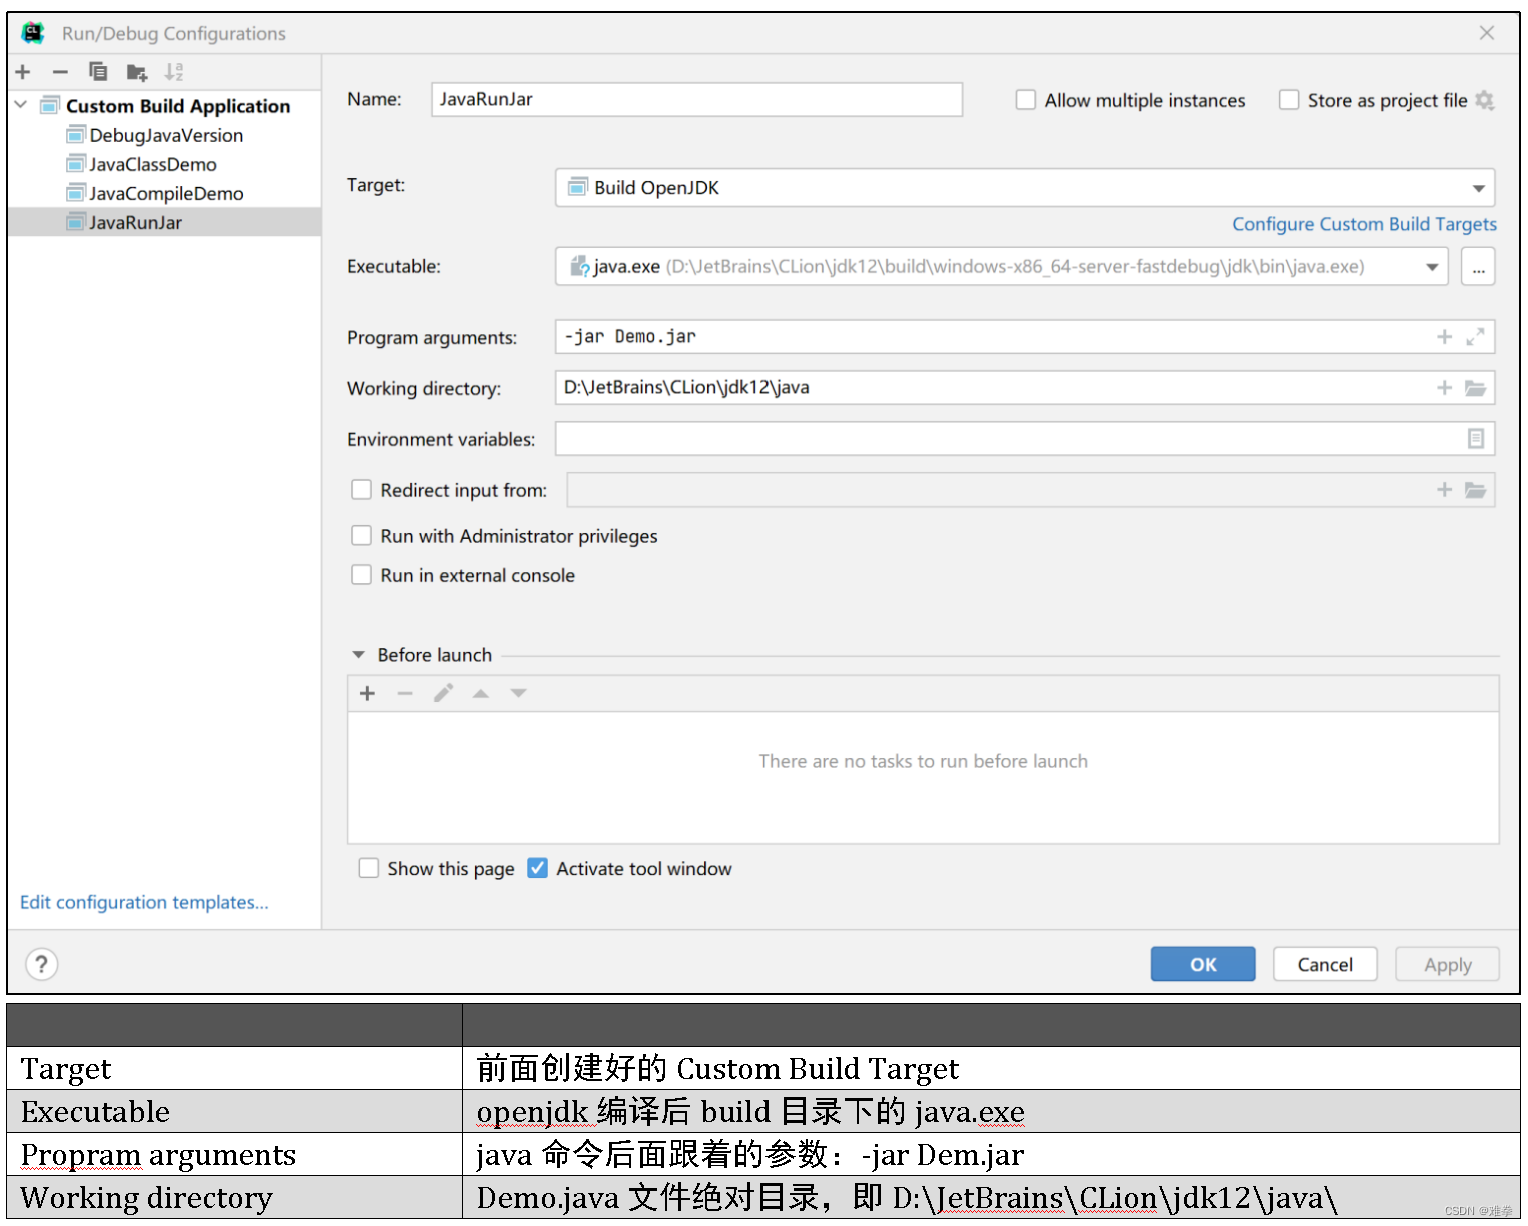Image resolution: width=1528 pixels, height=1226 pixels.
Task: Select JavaClassDemo configuration
Action: pos(164,164)
